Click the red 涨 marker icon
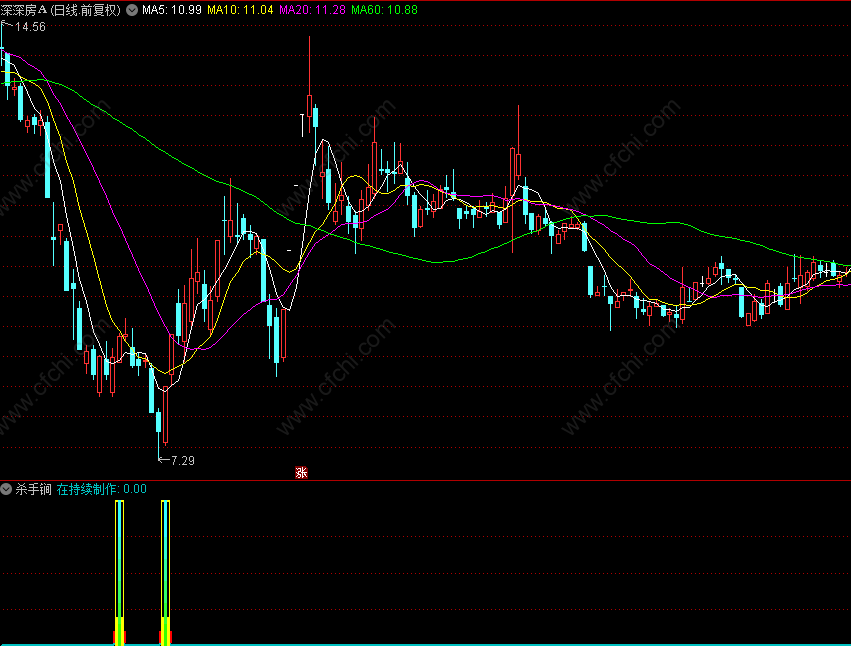Viewport: 851px width, 646px height. 301,472
